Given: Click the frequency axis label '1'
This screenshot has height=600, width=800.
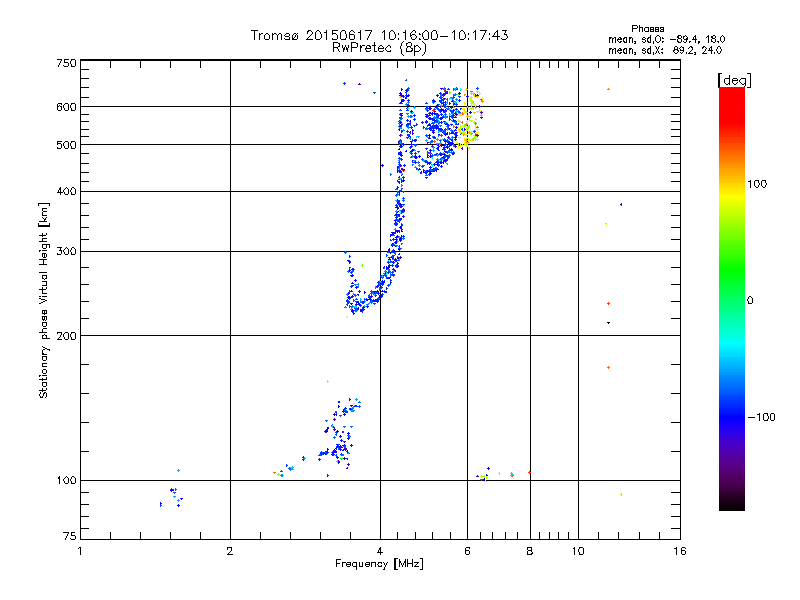Looking at the screenshot, I should pos(80,551).
